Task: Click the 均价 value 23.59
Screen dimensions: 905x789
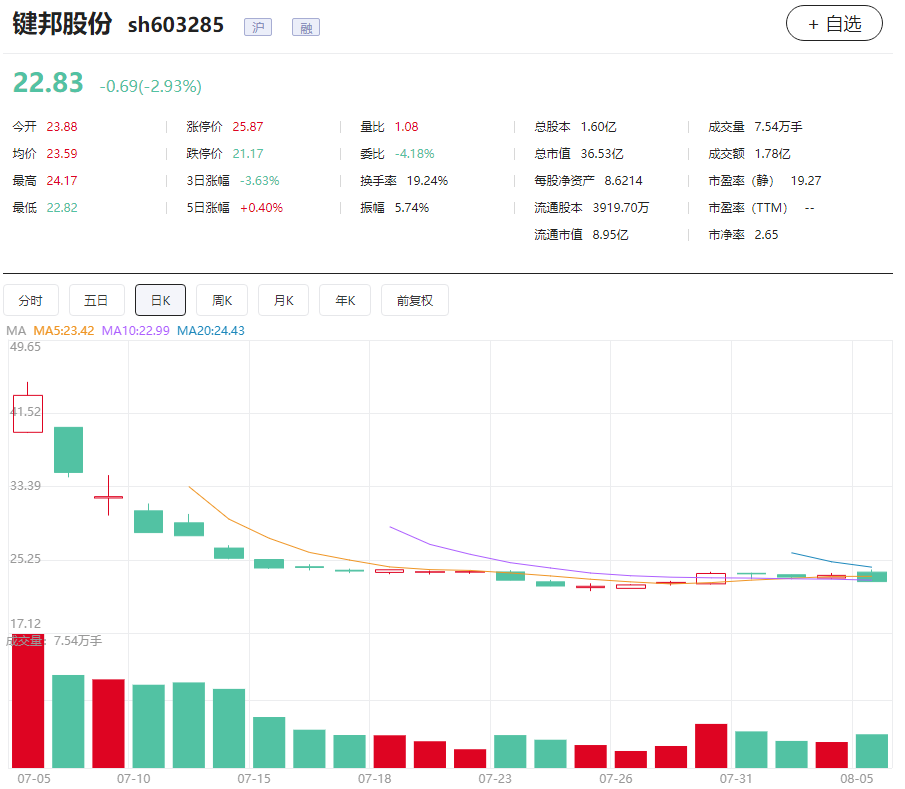Action: coord(62,154)
